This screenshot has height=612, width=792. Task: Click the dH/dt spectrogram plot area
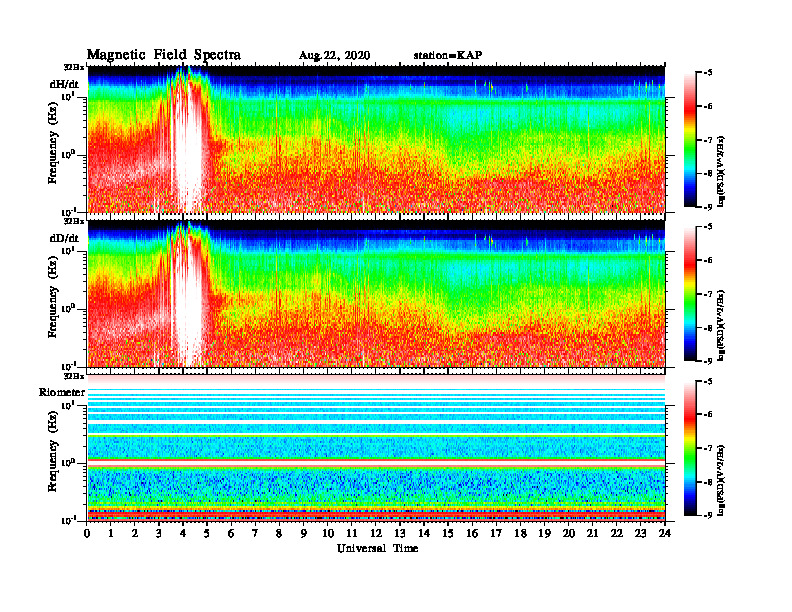[x=376, y=139]
